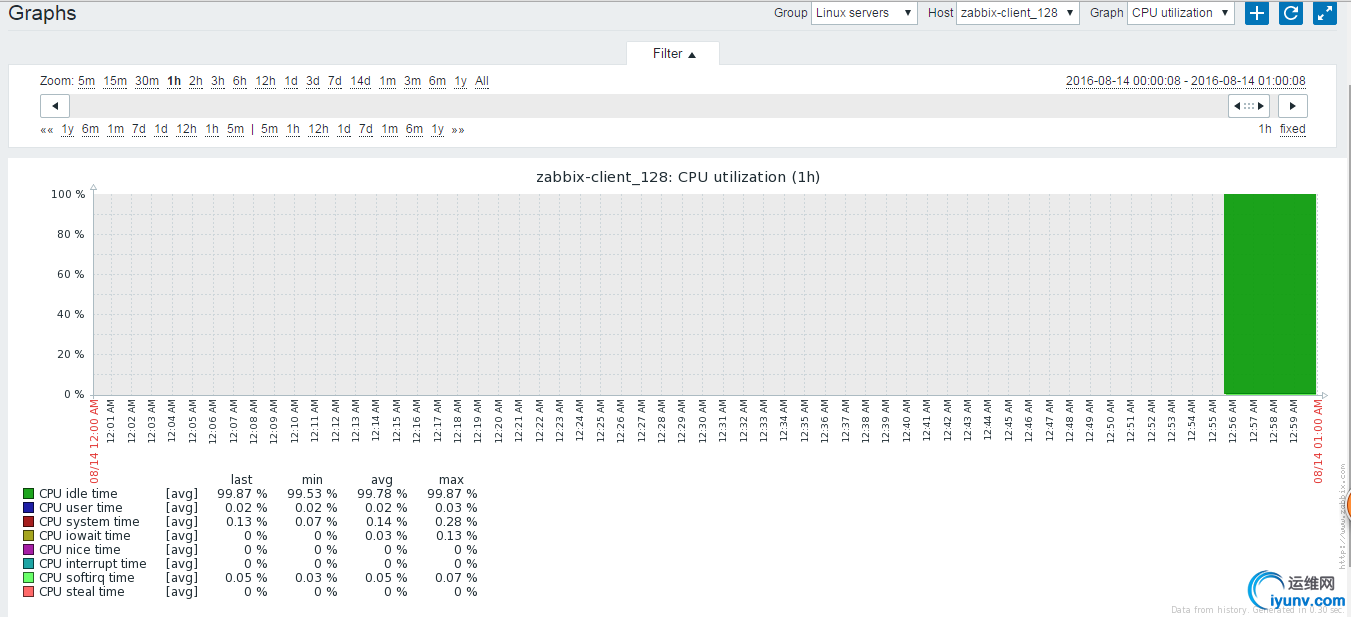Set zoom to 6h
This screenshot has width=1351, height=617.
240,81
